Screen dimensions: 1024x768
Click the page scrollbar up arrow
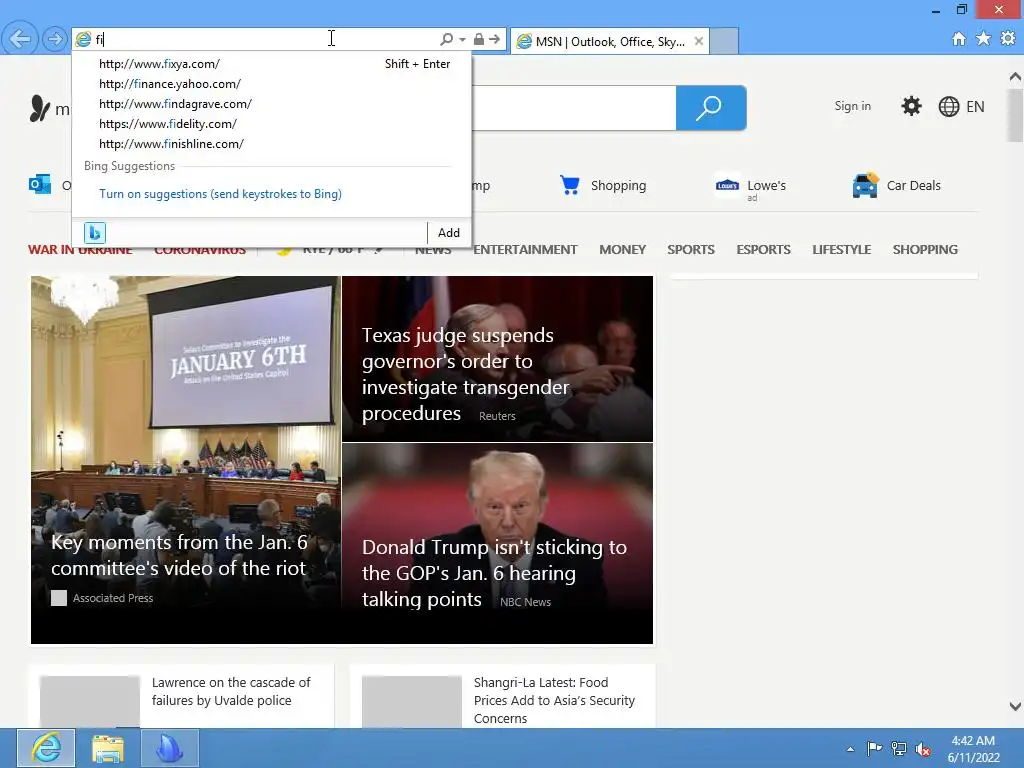coord(1015,76)
